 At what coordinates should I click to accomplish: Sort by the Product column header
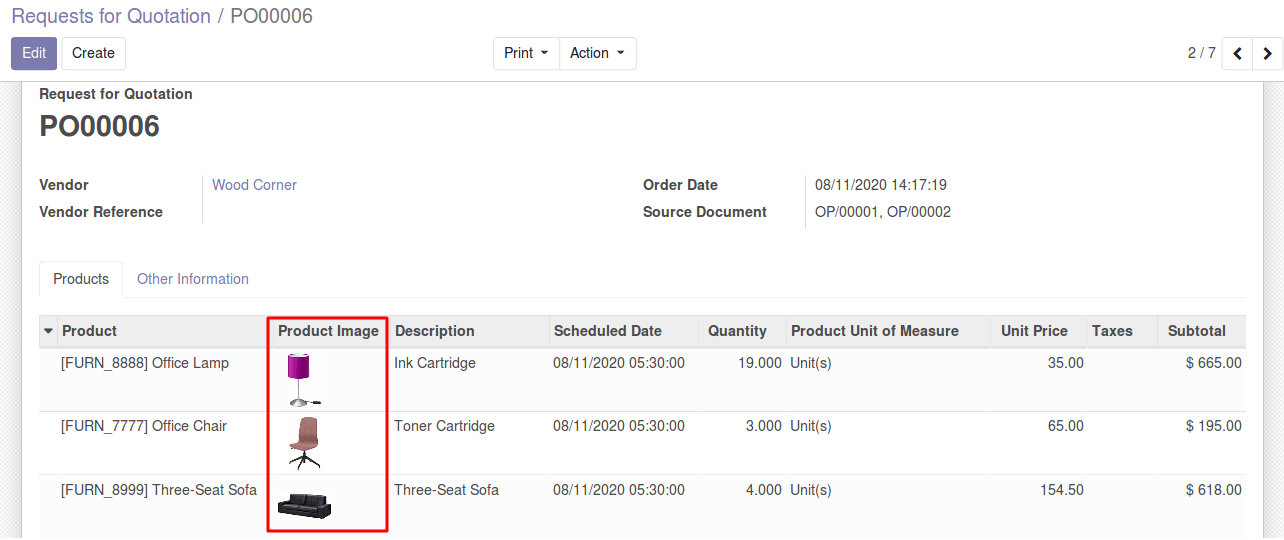pos(89,331)
